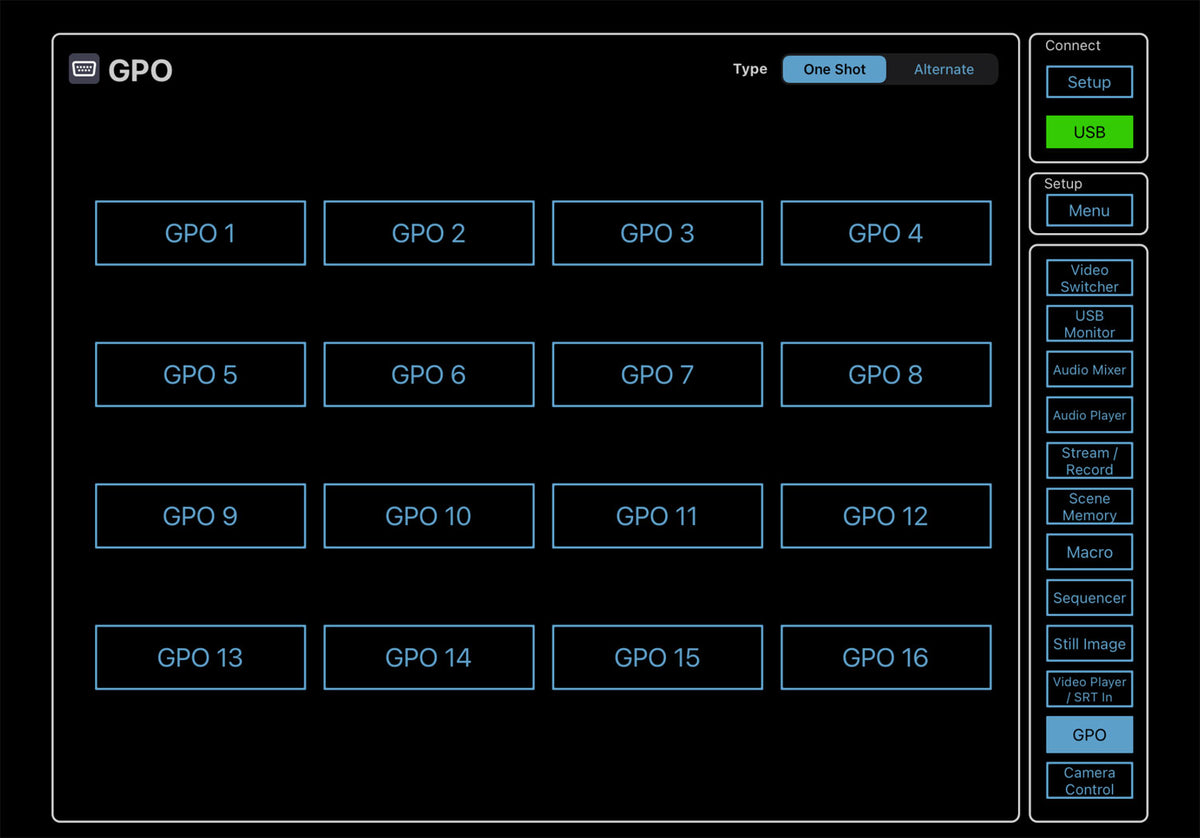Open the Setup Menu
Screen dimensions: 1200x838
pos(1089,211)
